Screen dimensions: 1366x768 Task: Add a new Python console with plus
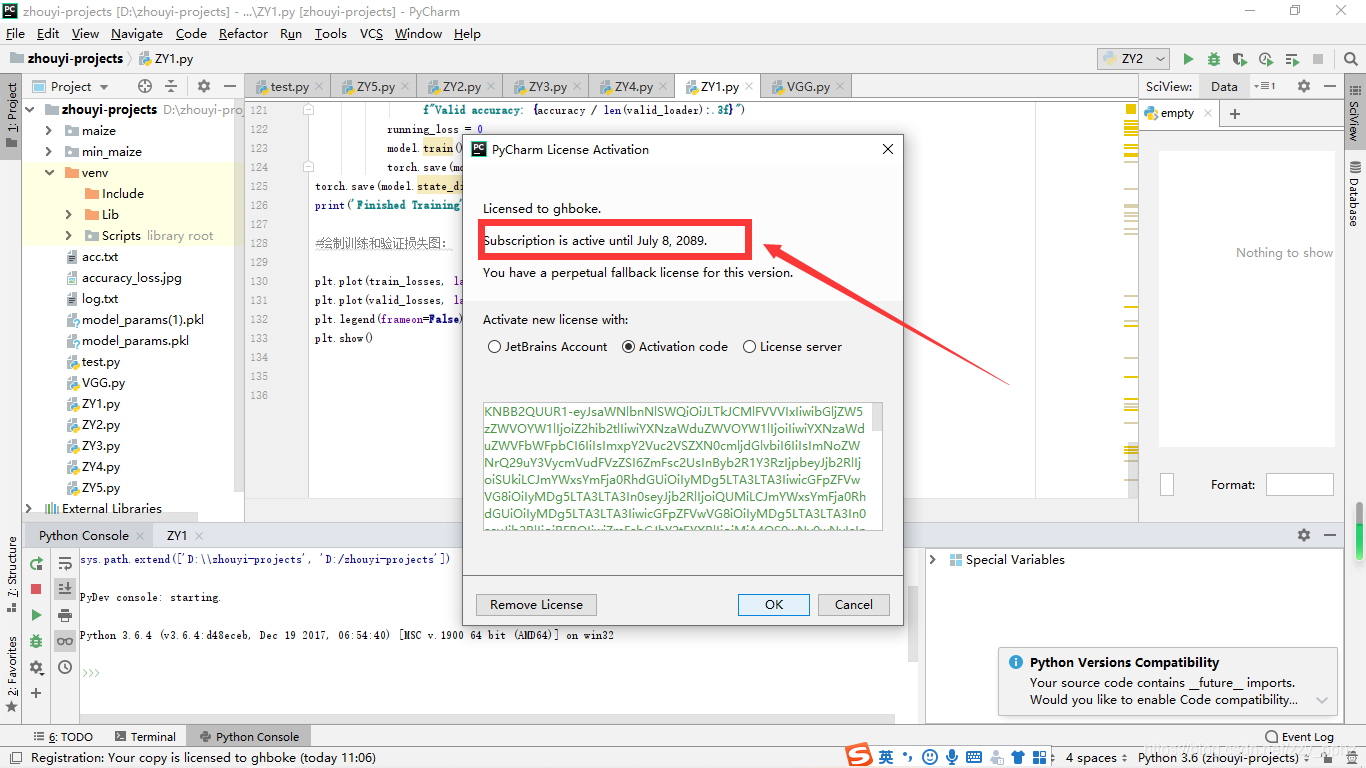pyautogui.click(x=36, y=693)
